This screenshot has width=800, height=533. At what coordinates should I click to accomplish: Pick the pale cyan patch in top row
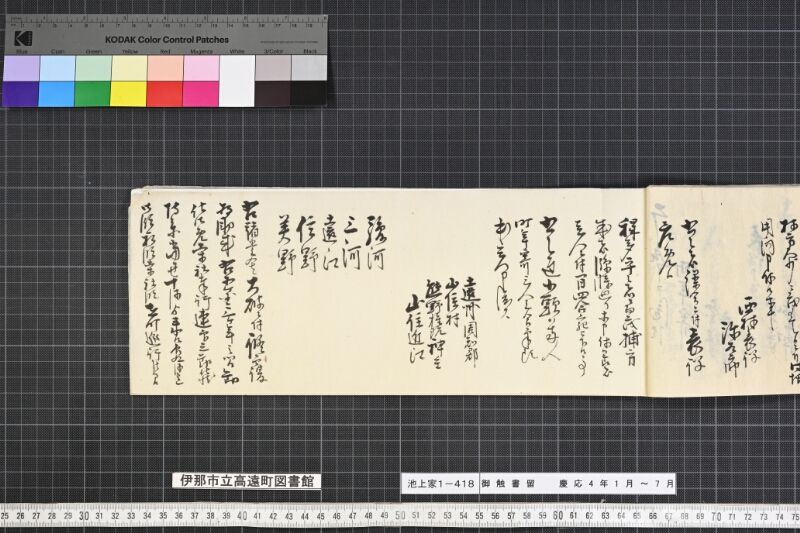(x=57, y=68)
